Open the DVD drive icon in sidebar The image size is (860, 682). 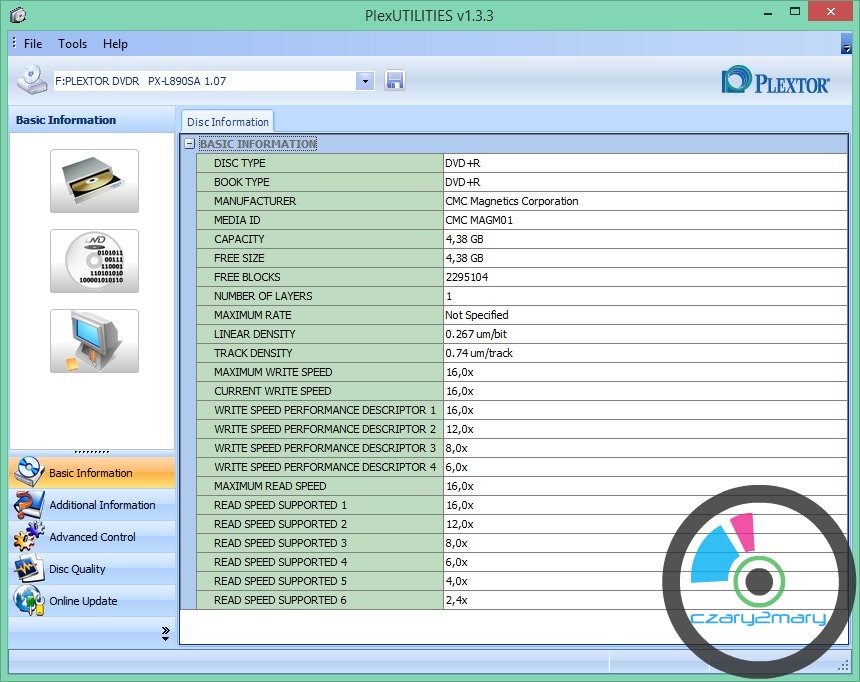[x=94, y=181]
